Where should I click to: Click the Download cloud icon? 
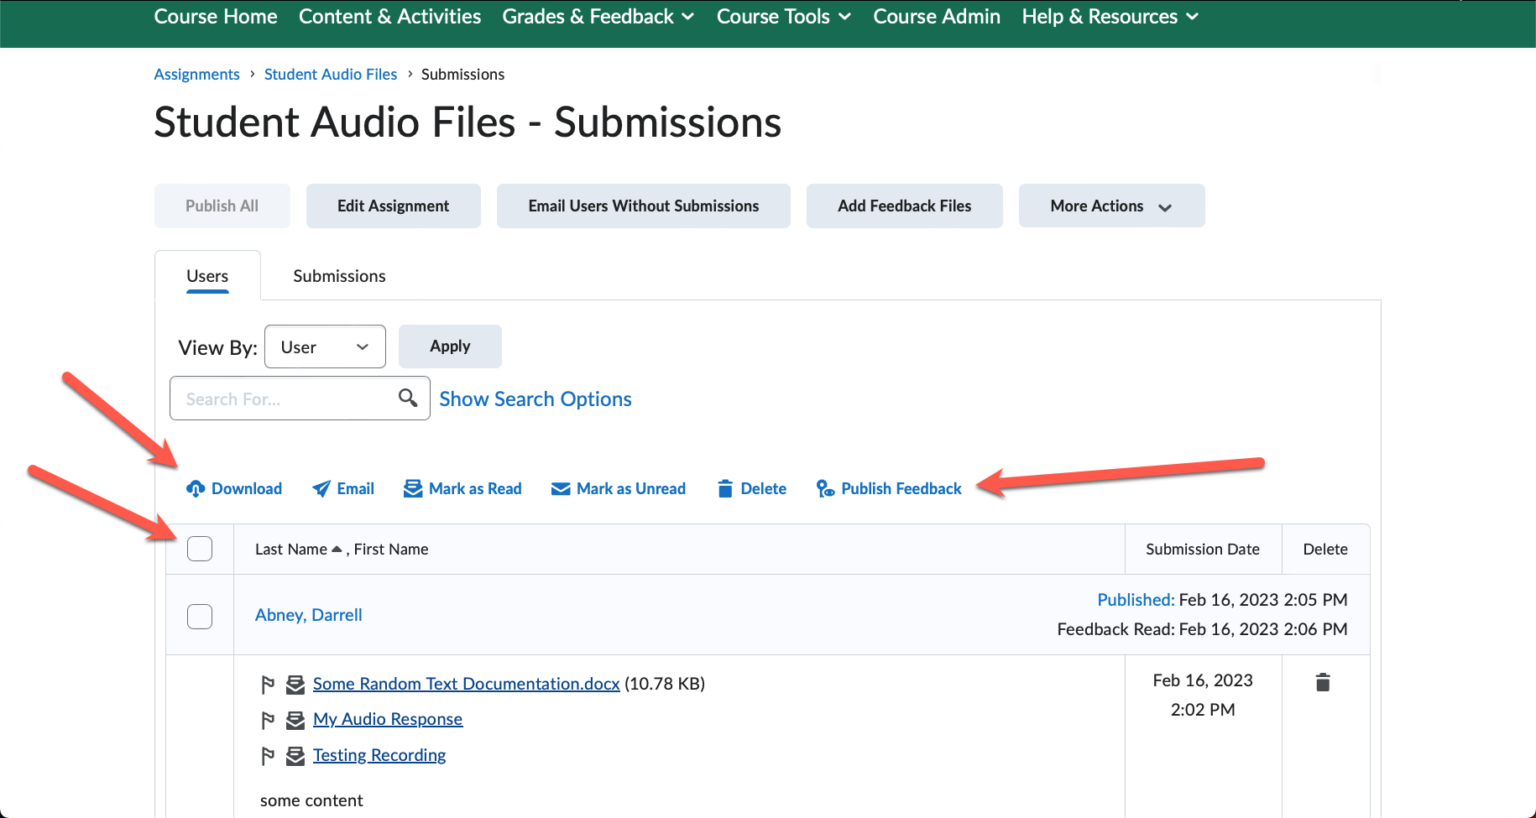pos(196,489)
